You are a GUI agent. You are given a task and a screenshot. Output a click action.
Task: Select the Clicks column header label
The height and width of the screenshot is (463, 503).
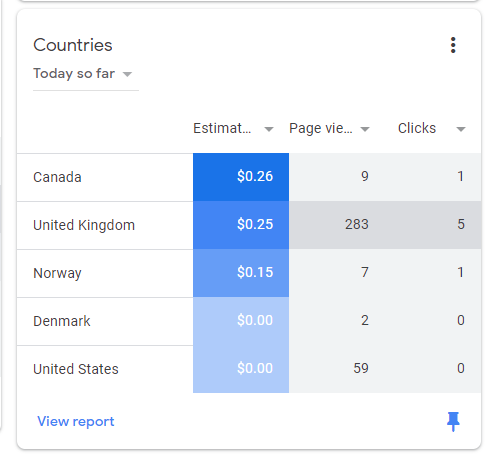click(417, 128)
